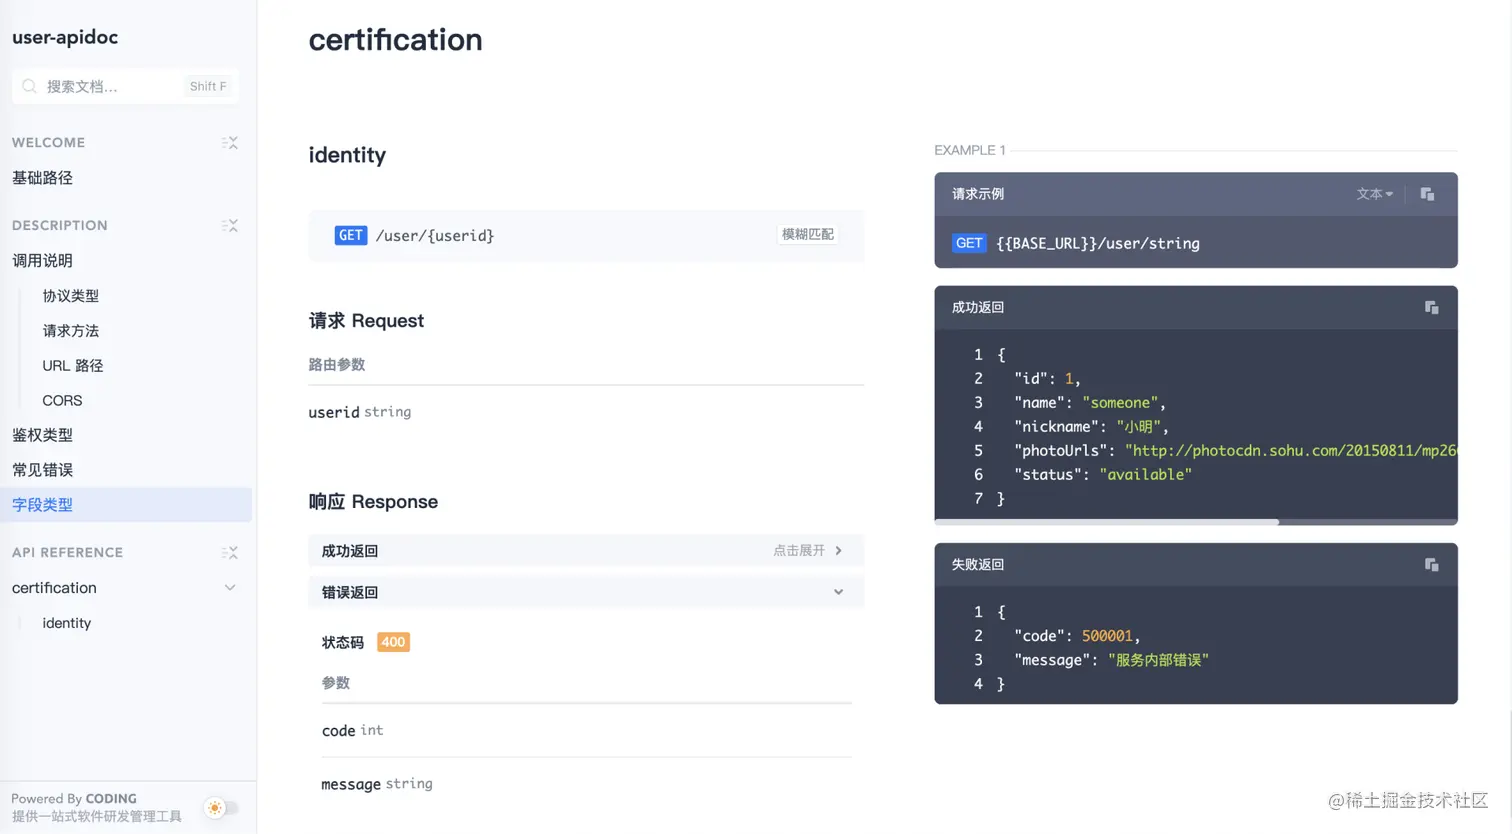Image resolution: width=1512 pixels, height=834 pixels.
Task: Toggle the light/dark theme switch
Action: [x=222, y=808]
